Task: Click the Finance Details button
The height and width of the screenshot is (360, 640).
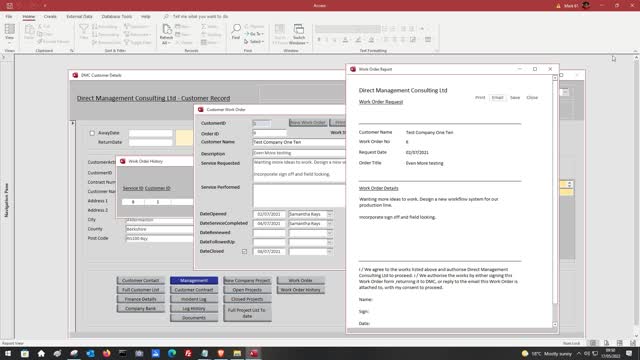Action: [x=140, y=300]
